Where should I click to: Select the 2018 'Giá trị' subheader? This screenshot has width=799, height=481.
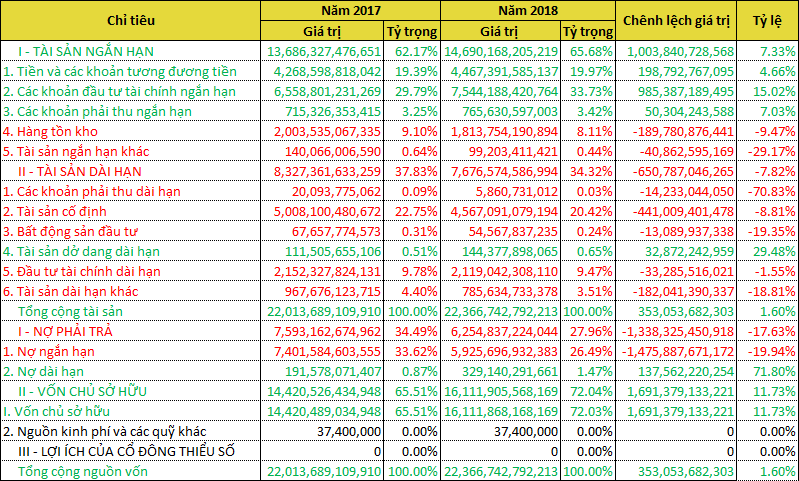click(x=500, y=31)
